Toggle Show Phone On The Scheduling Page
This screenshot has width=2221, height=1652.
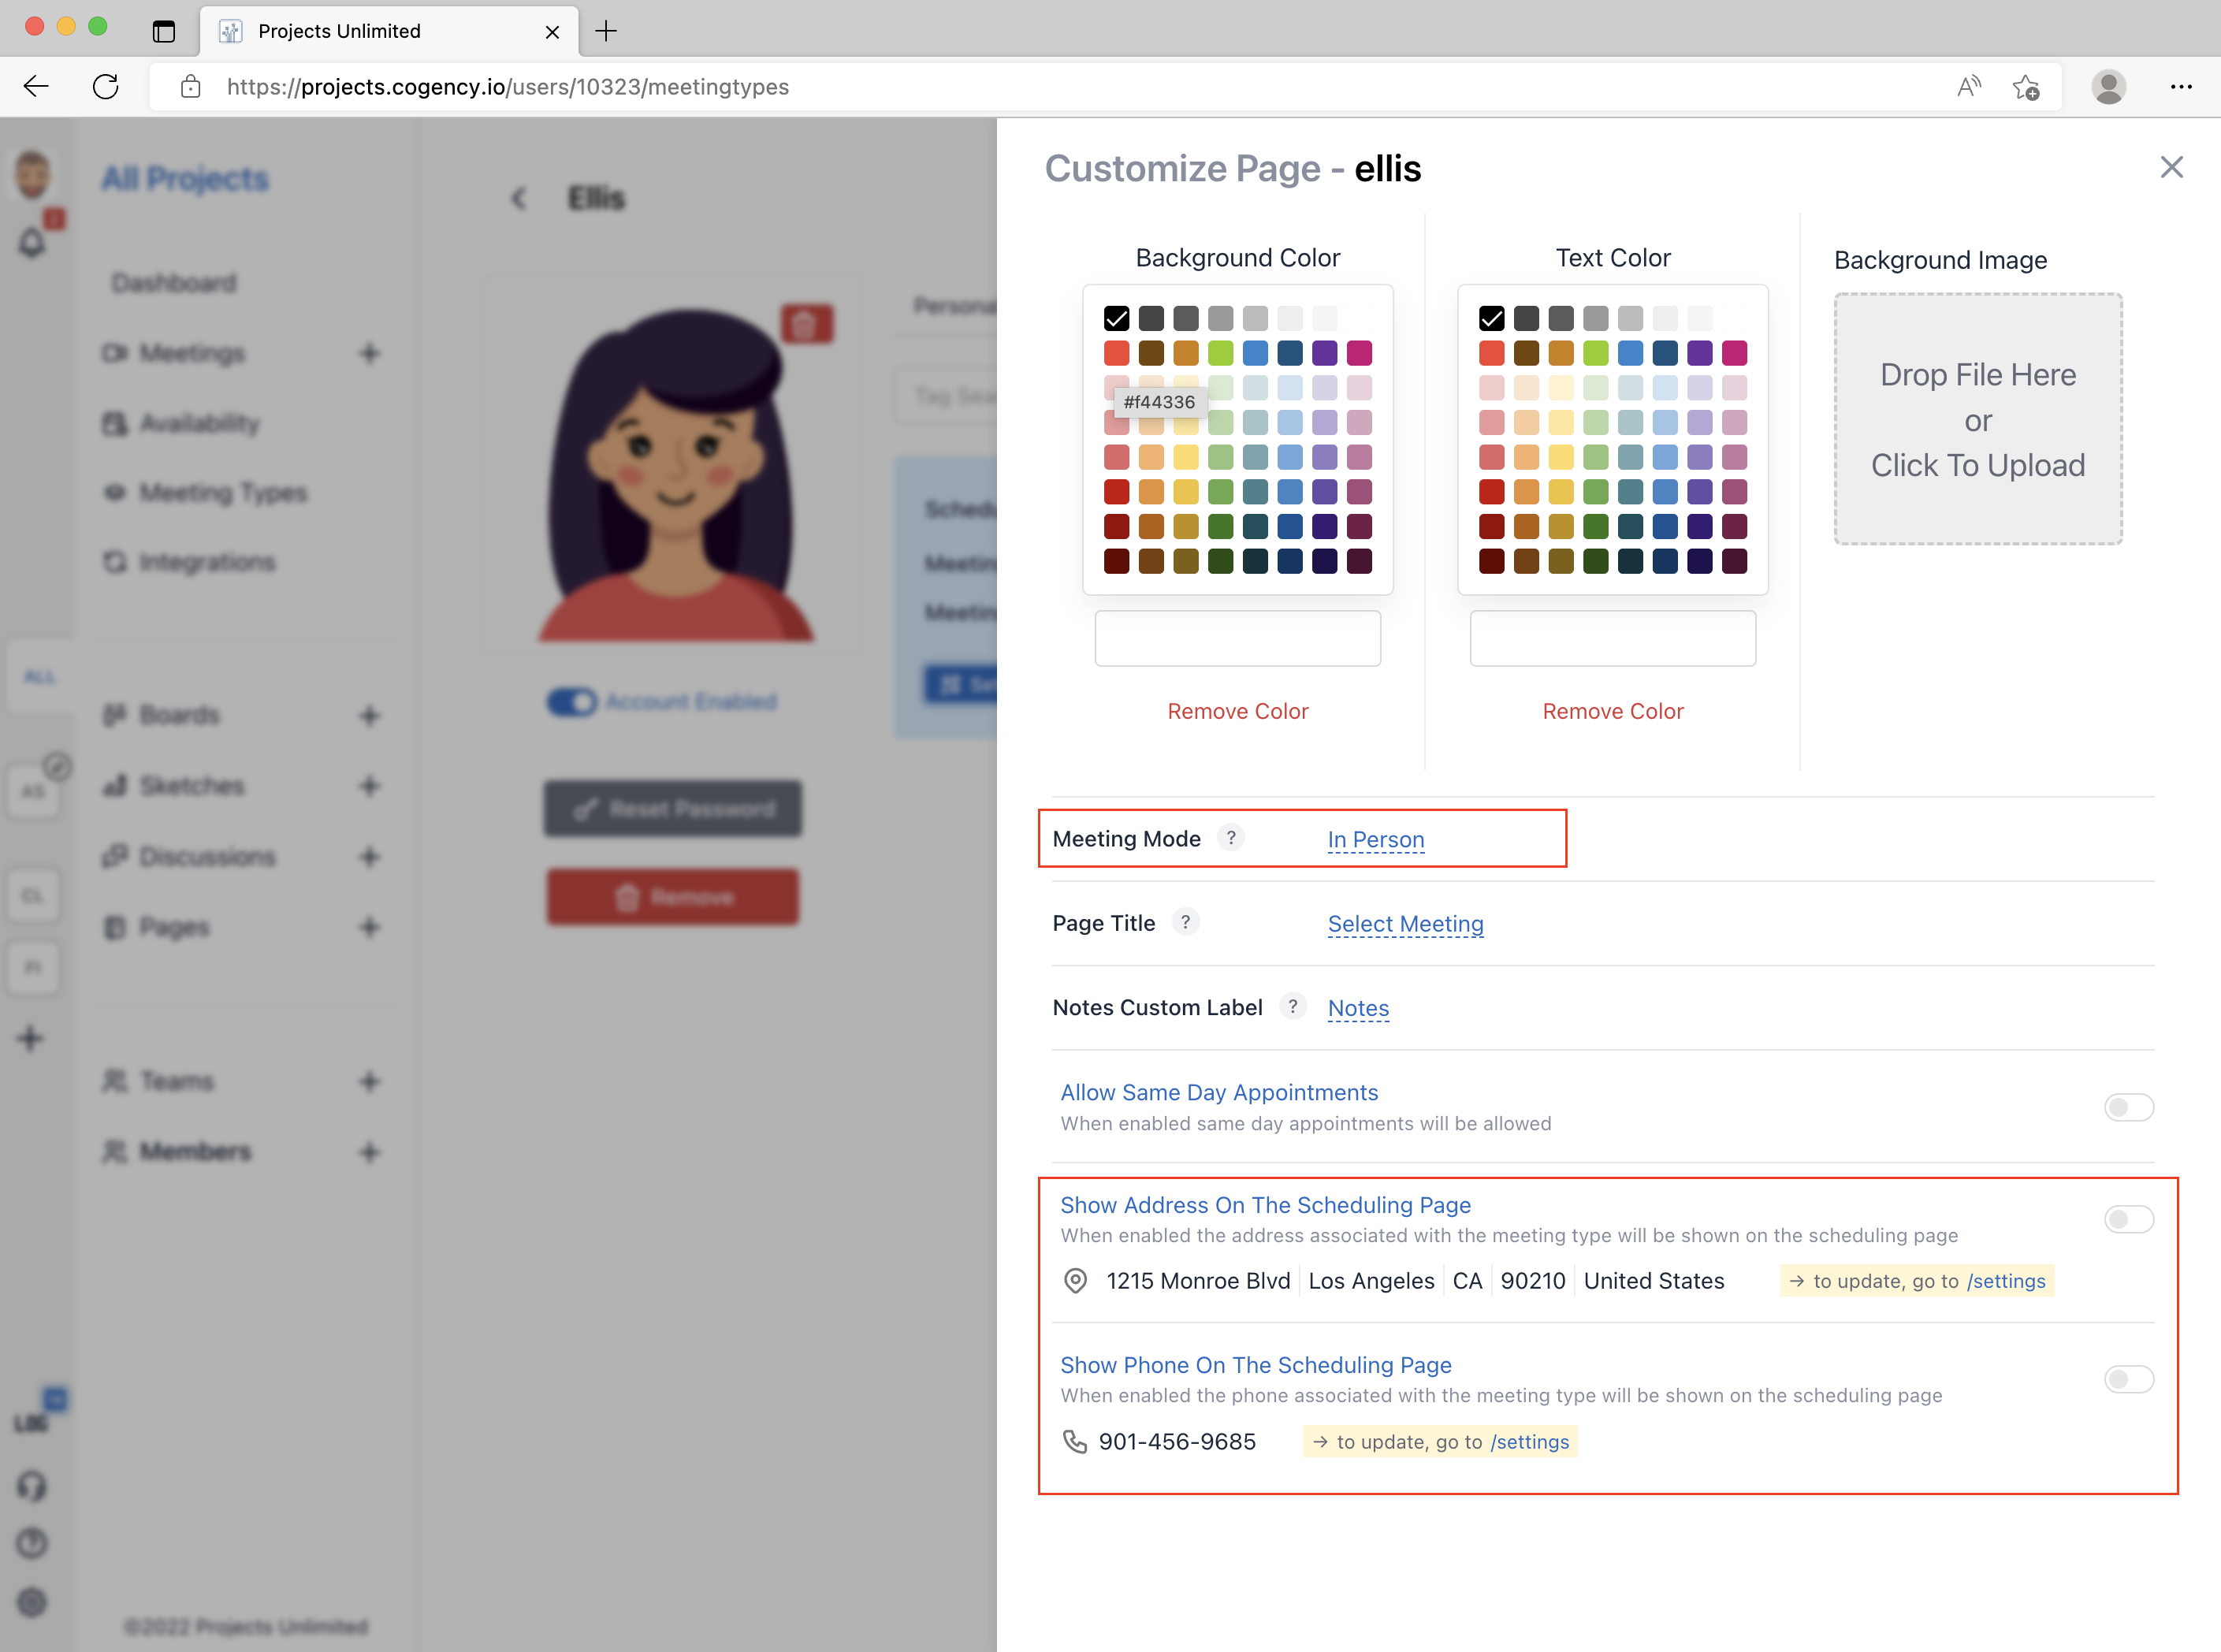click(x=2128, y=1379)
